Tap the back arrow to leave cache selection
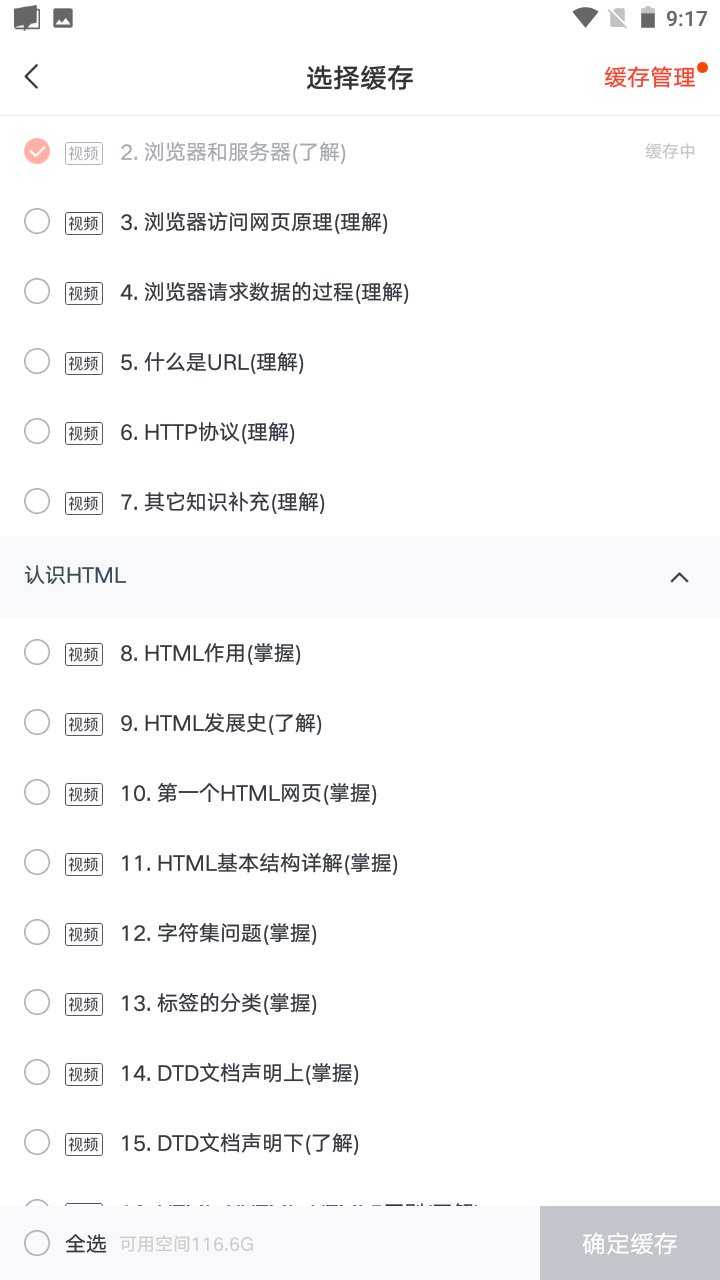The image size is (720, 1280). point(30,76)
